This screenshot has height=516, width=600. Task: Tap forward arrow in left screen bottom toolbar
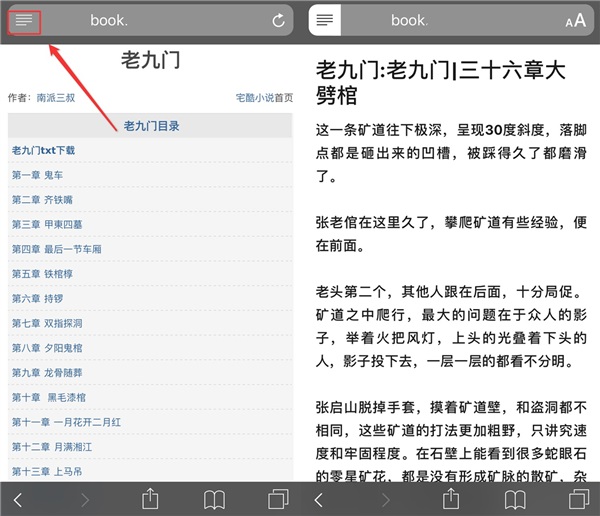85,500
